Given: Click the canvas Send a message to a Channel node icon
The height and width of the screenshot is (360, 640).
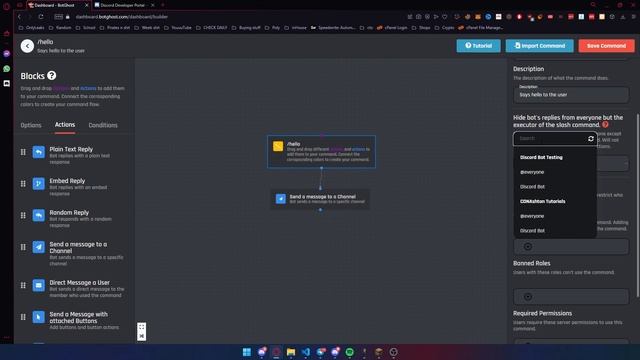Looking at the screenshot, I should 281,199.
